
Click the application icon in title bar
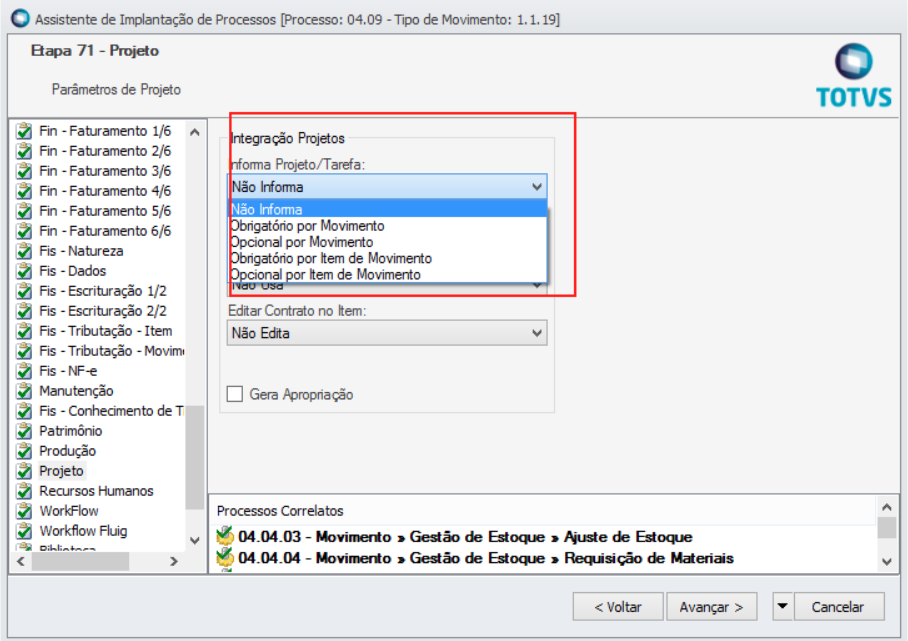pos(20,19)
